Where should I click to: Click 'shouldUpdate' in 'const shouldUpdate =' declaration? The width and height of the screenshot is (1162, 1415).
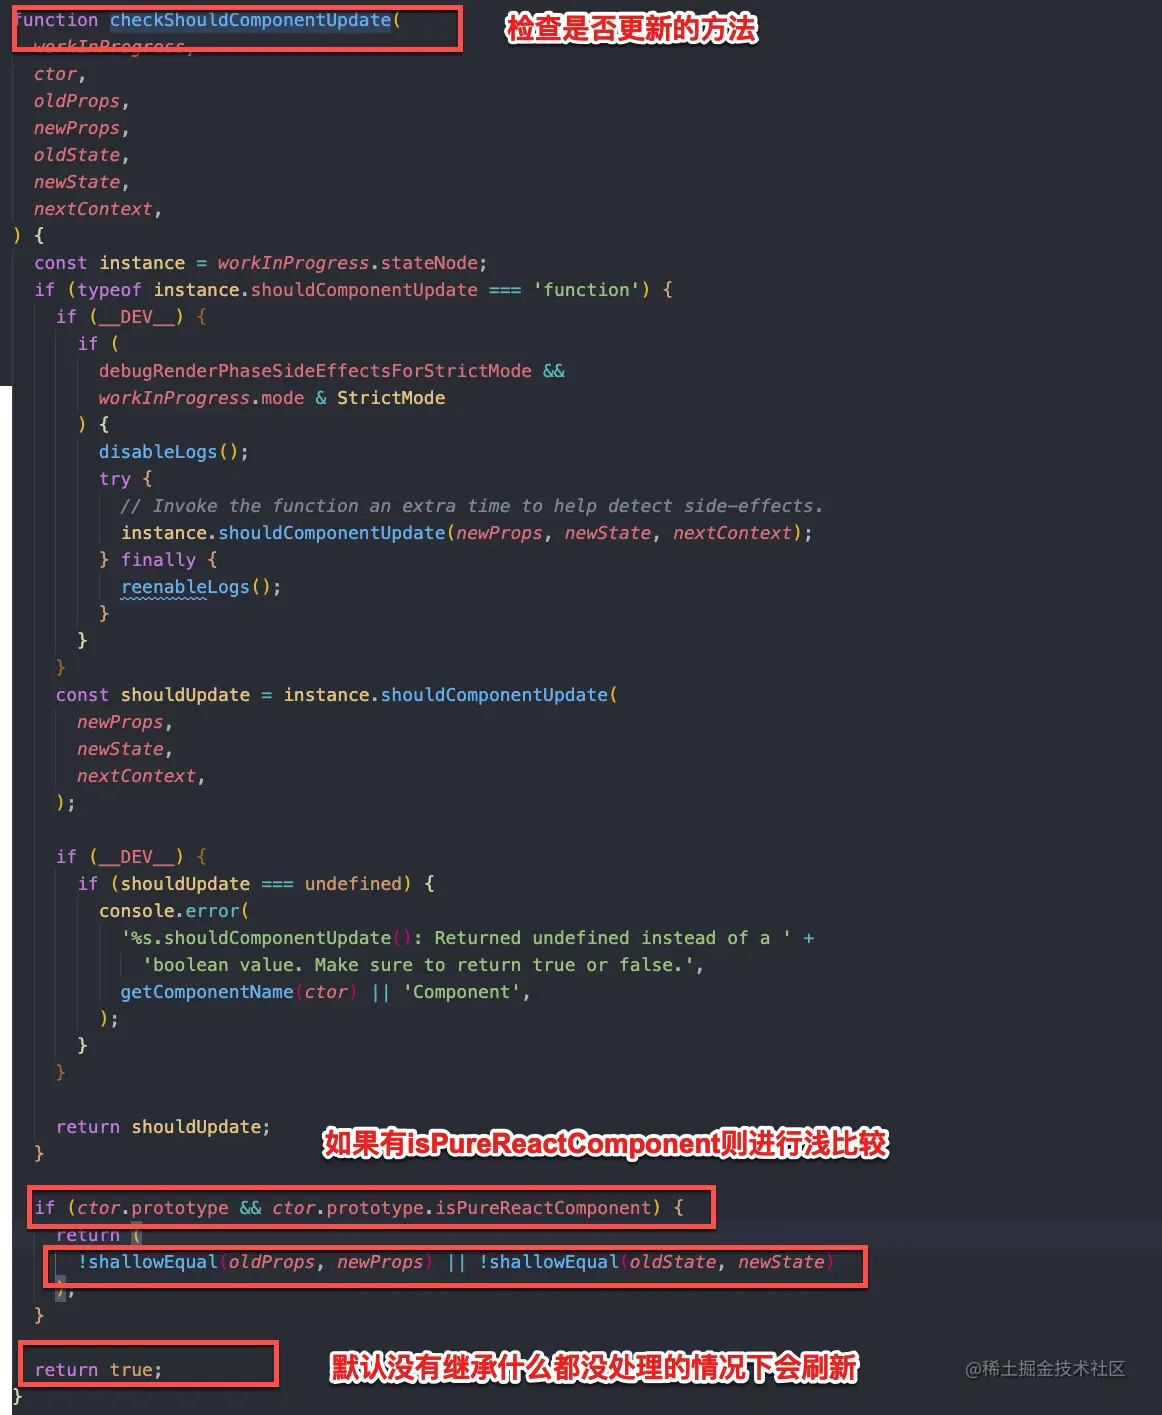pyautogui.click(x=185, y=695)
